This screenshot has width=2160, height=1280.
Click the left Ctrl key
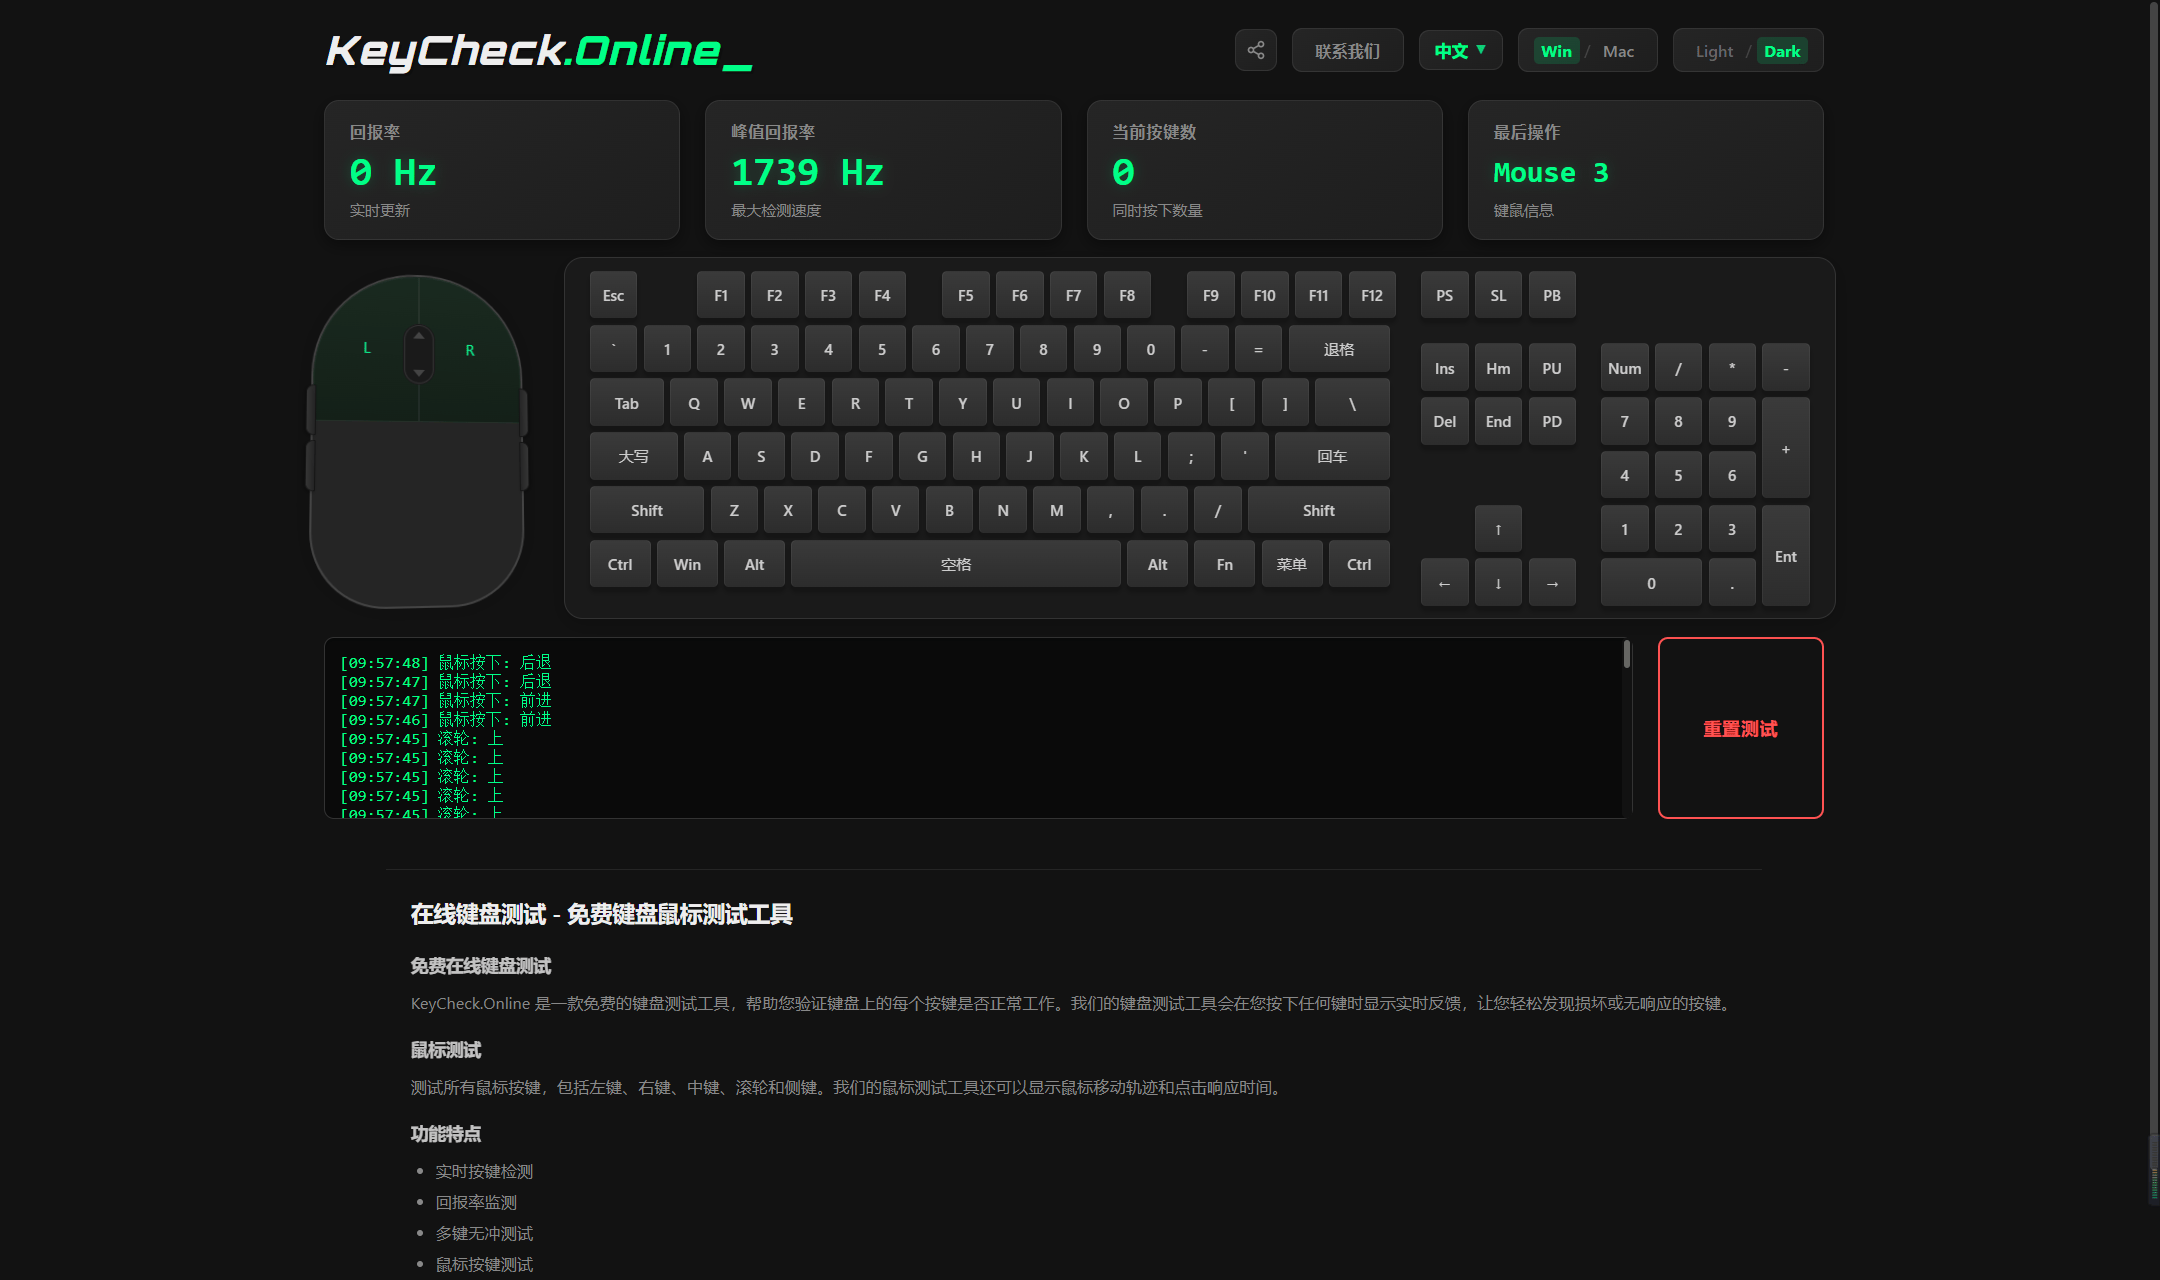(620, 564)
